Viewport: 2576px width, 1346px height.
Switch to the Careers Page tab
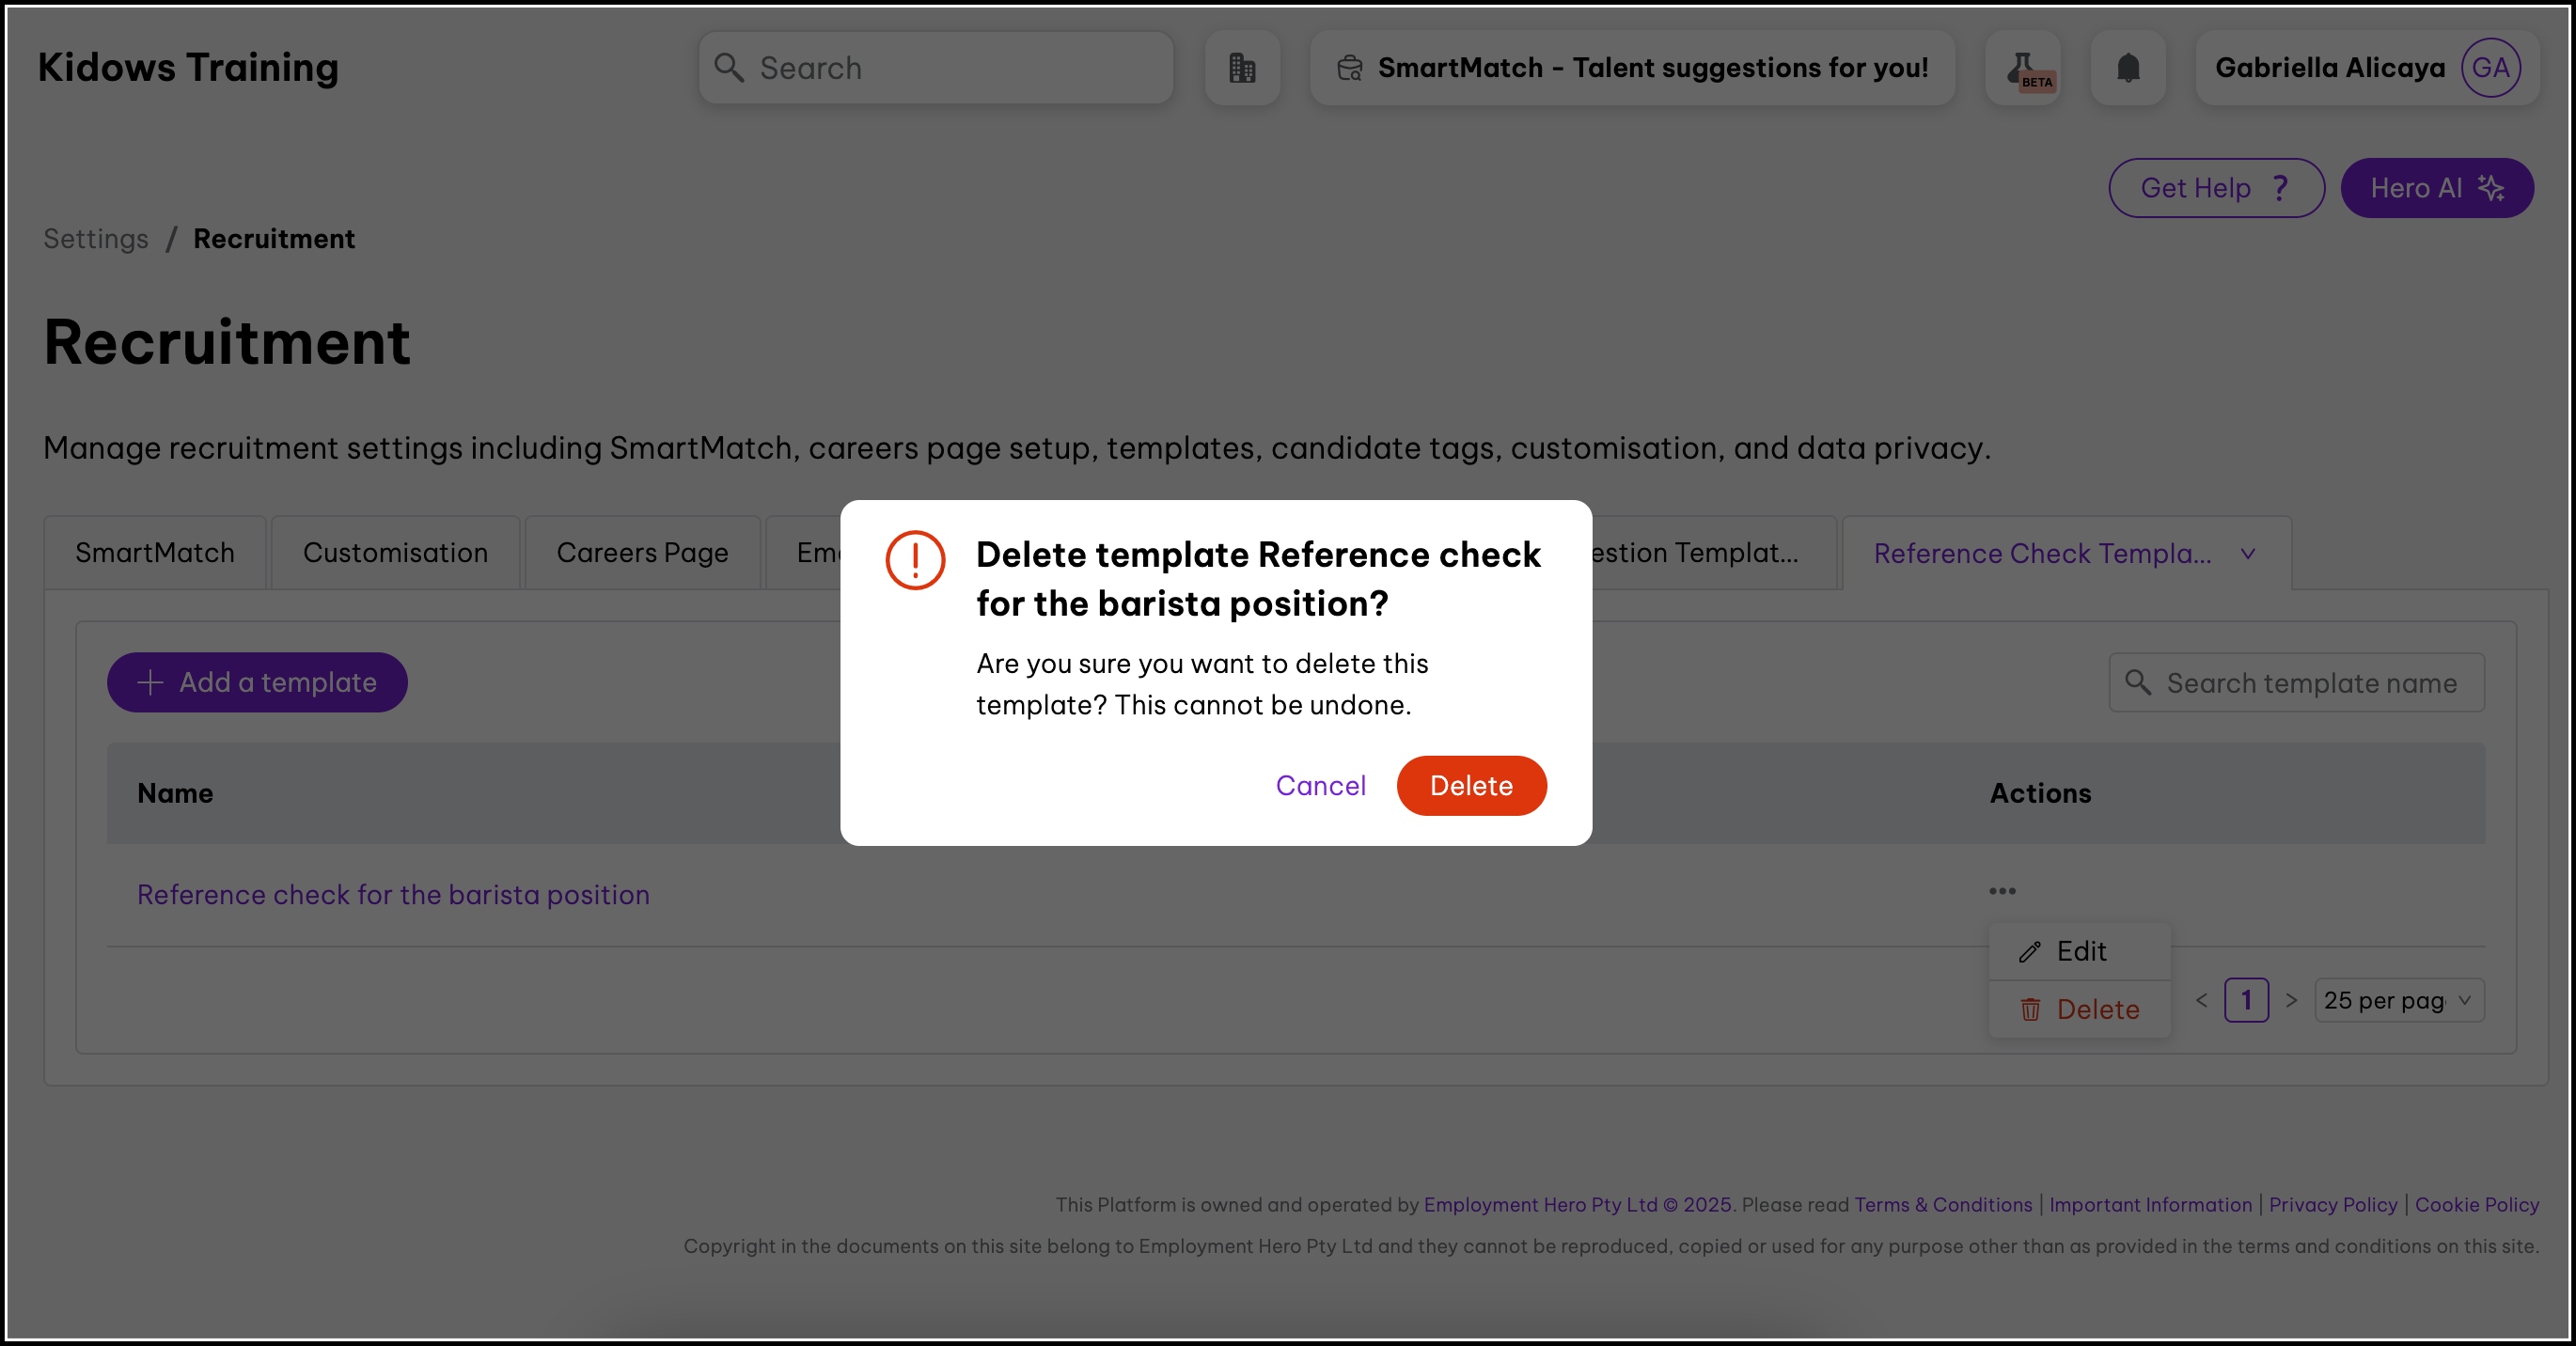(x=642, y=553)
